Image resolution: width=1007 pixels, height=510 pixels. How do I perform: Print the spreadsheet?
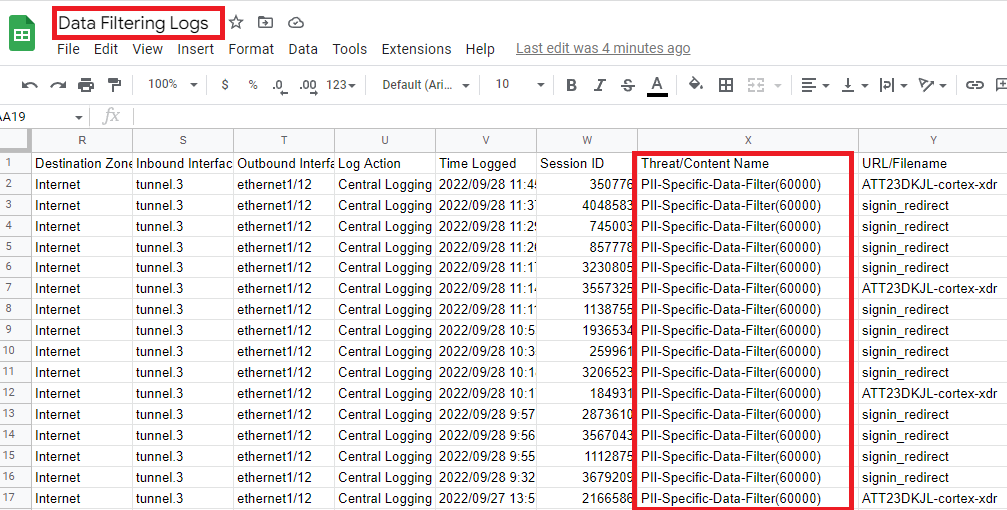click(x=86, y=85)
